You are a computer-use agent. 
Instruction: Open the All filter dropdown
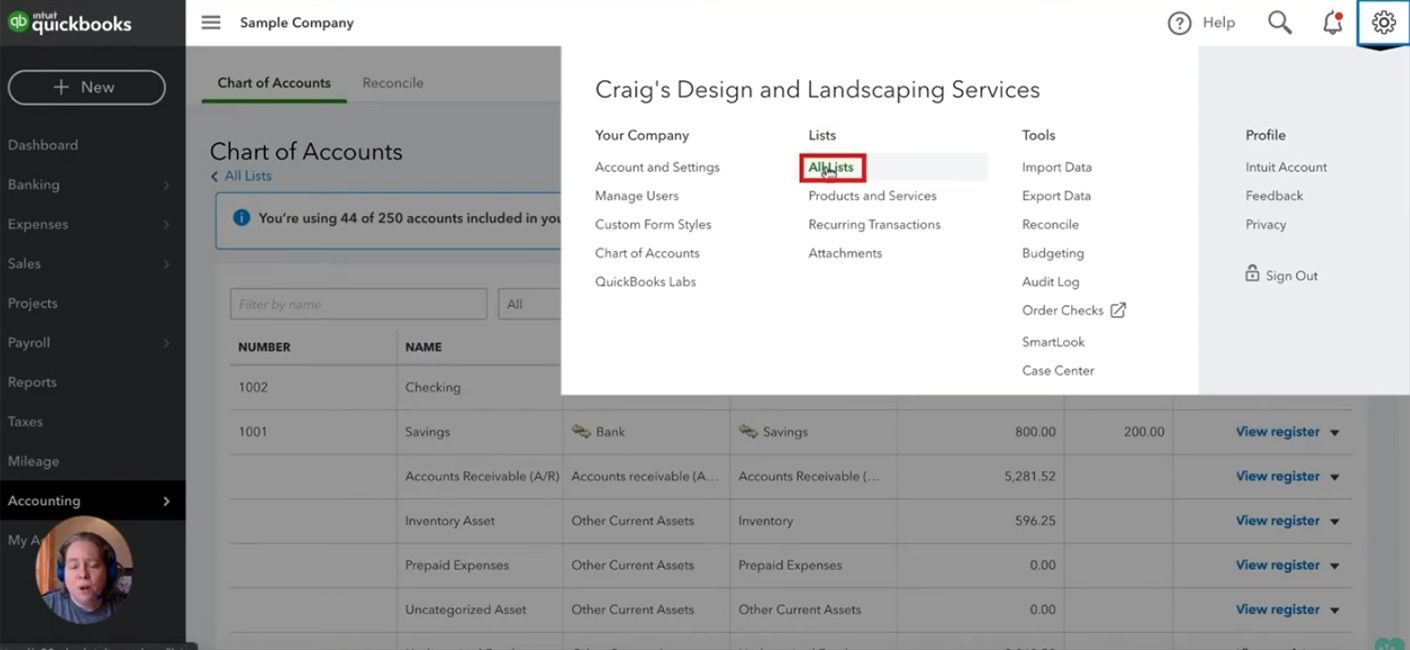pyautogui.click(x=529, y=304)
